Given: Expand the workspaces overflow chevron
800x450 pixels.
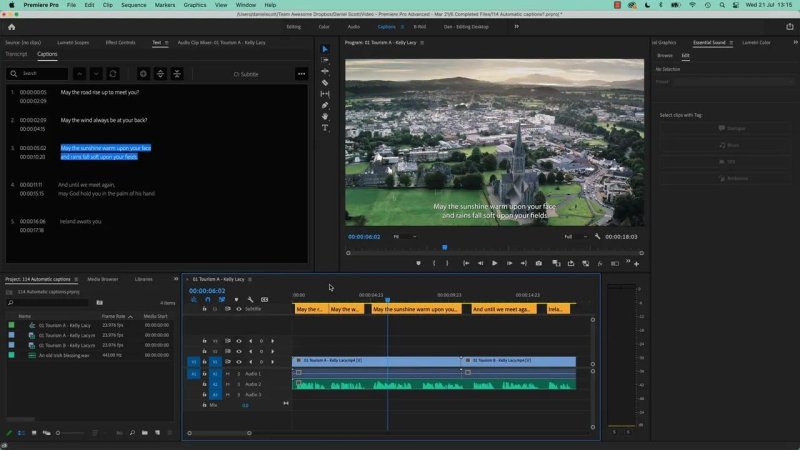Looking at the screenshot, I should point(516,27).
